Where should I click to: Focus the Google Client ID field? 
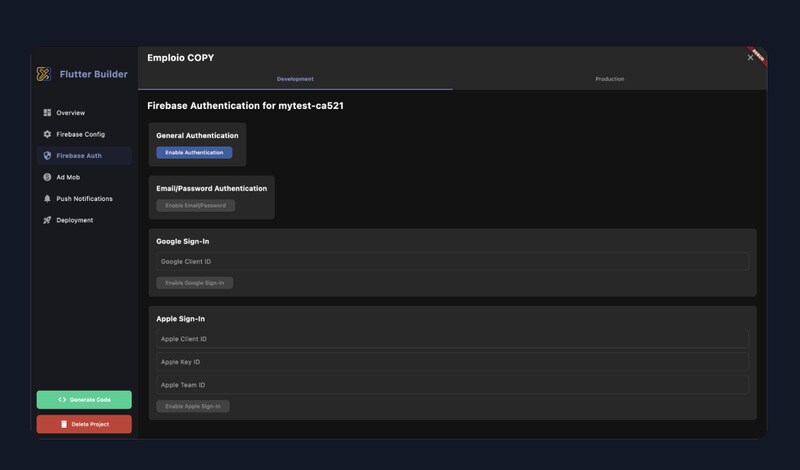(x=452, y=262)
